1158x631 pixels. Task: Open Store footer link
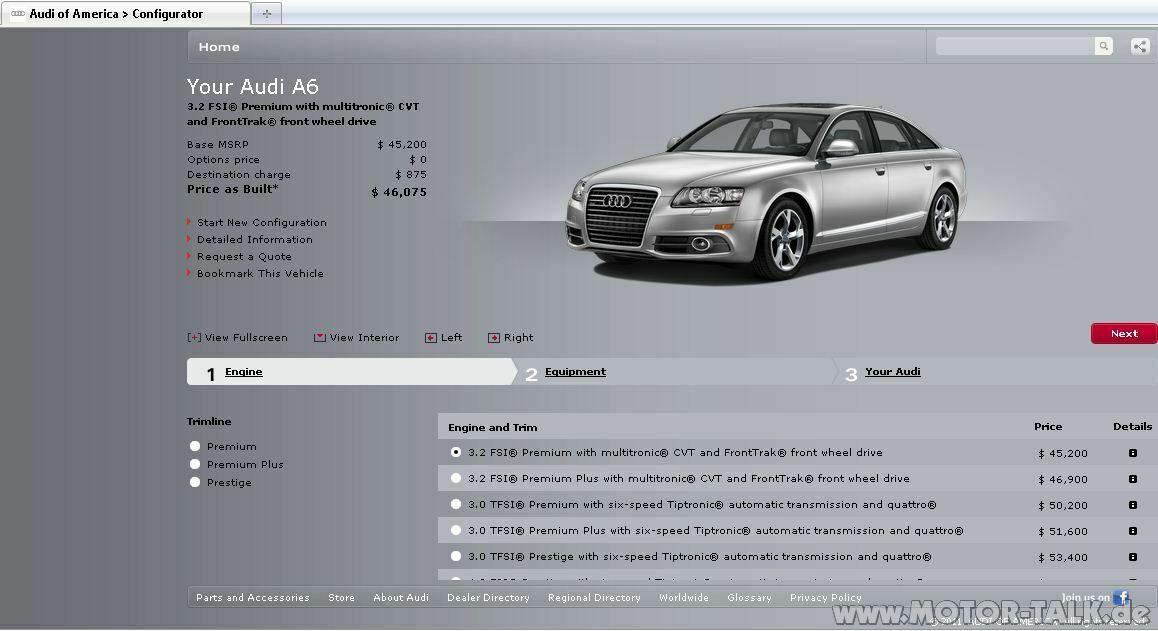(341, 598)
